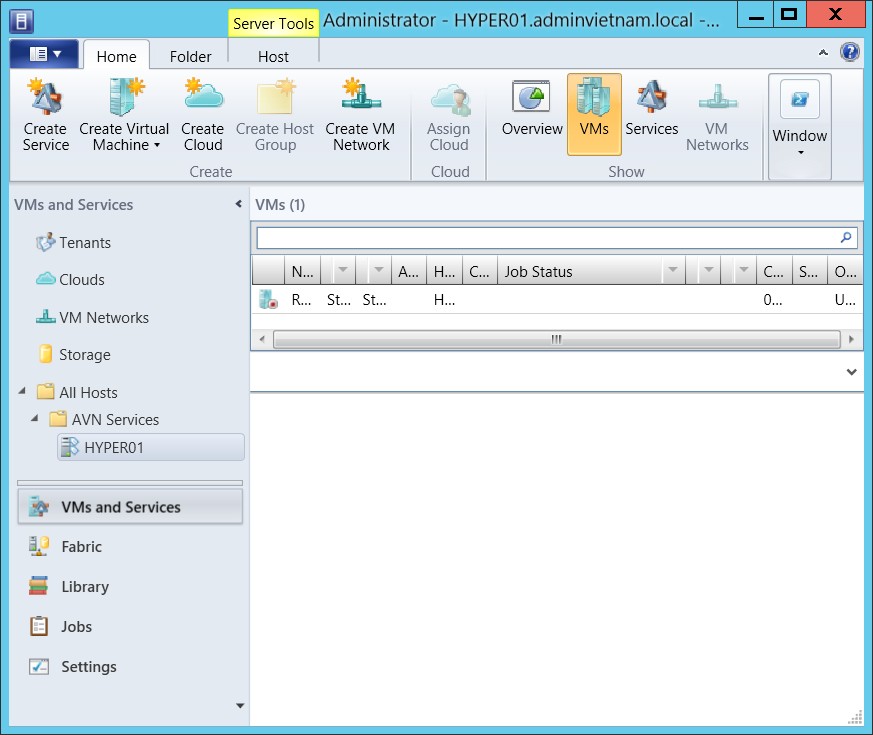Click the Assign Cloud ribbon icon
Screen dimensions: 873x735
(449, 115)
